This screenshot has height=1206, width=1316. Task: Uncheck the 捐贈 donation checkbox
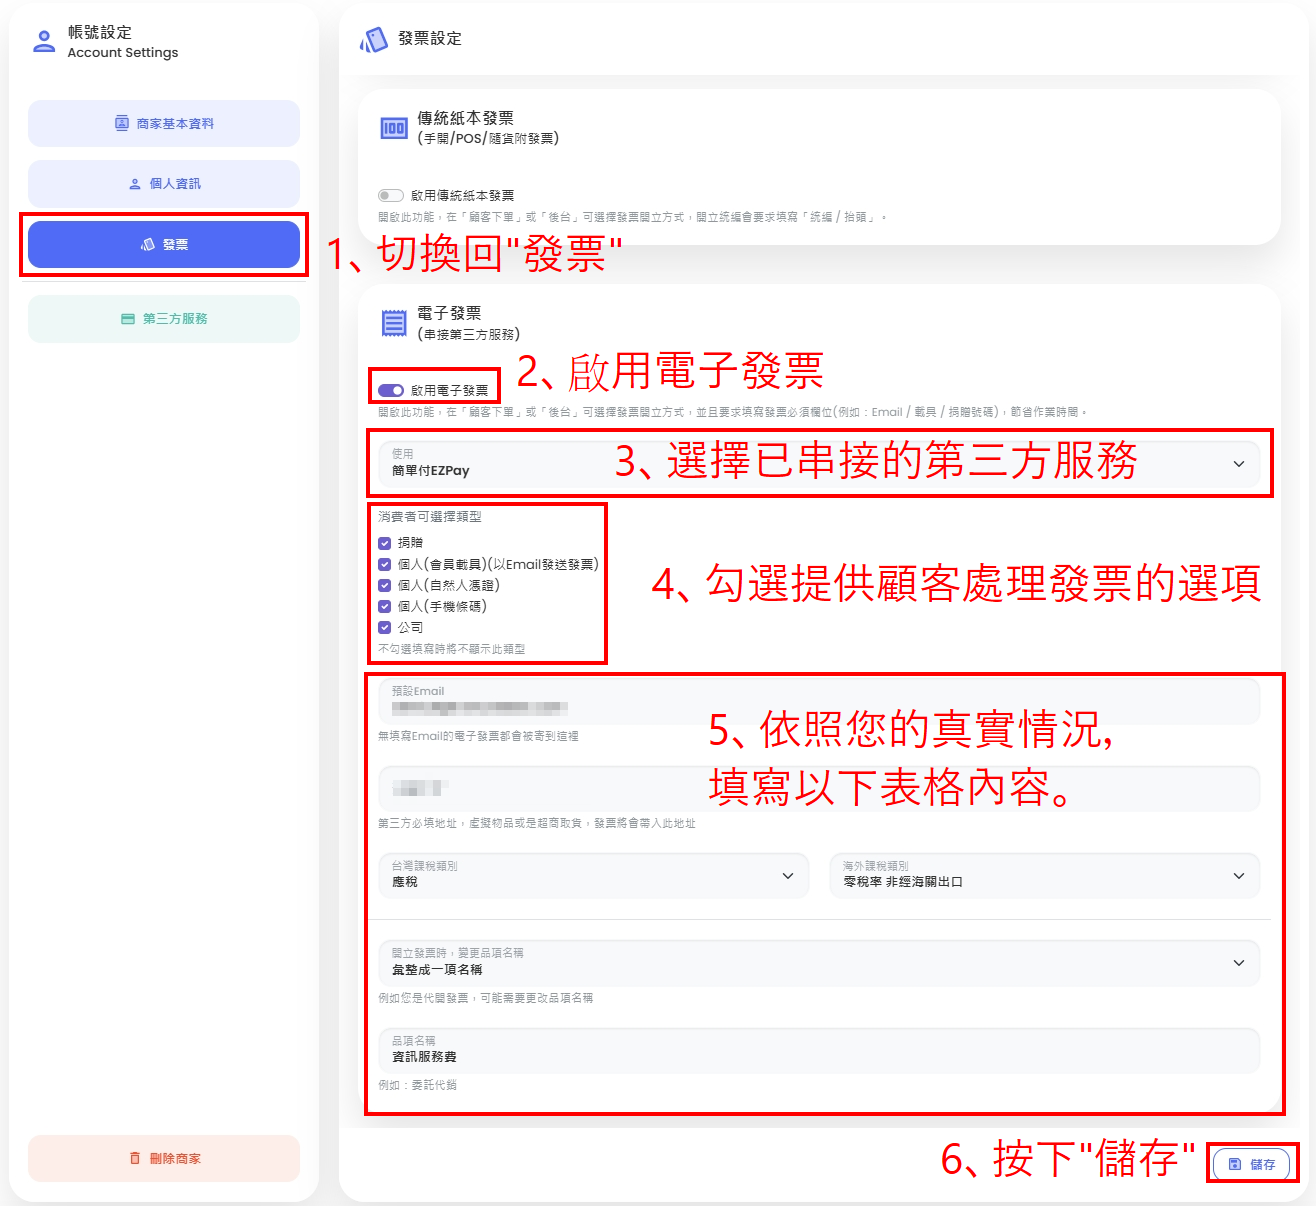point(385,543)
